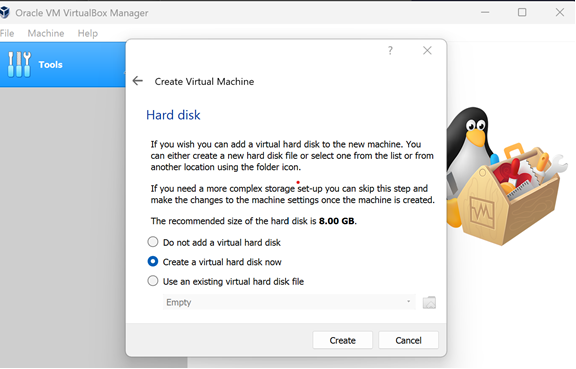Viewport: 576px width, 369px height.
Task: Click the Cancel button
Action: (x=408, y=340)
